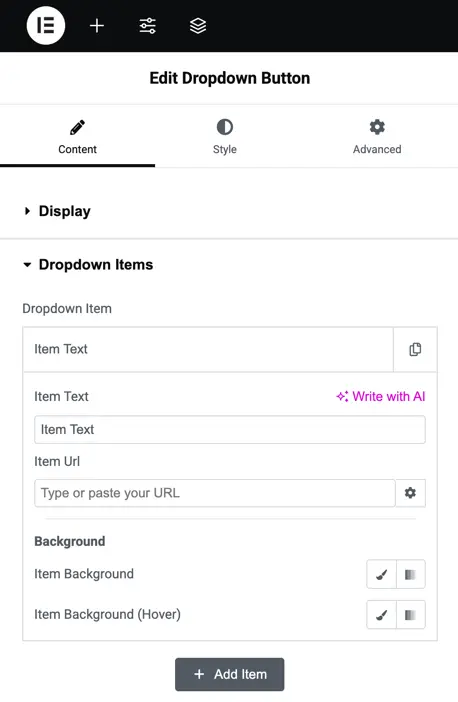Screen dimensions: 458x702
Task: Click the plus Add Element icon
Action: 97,26
